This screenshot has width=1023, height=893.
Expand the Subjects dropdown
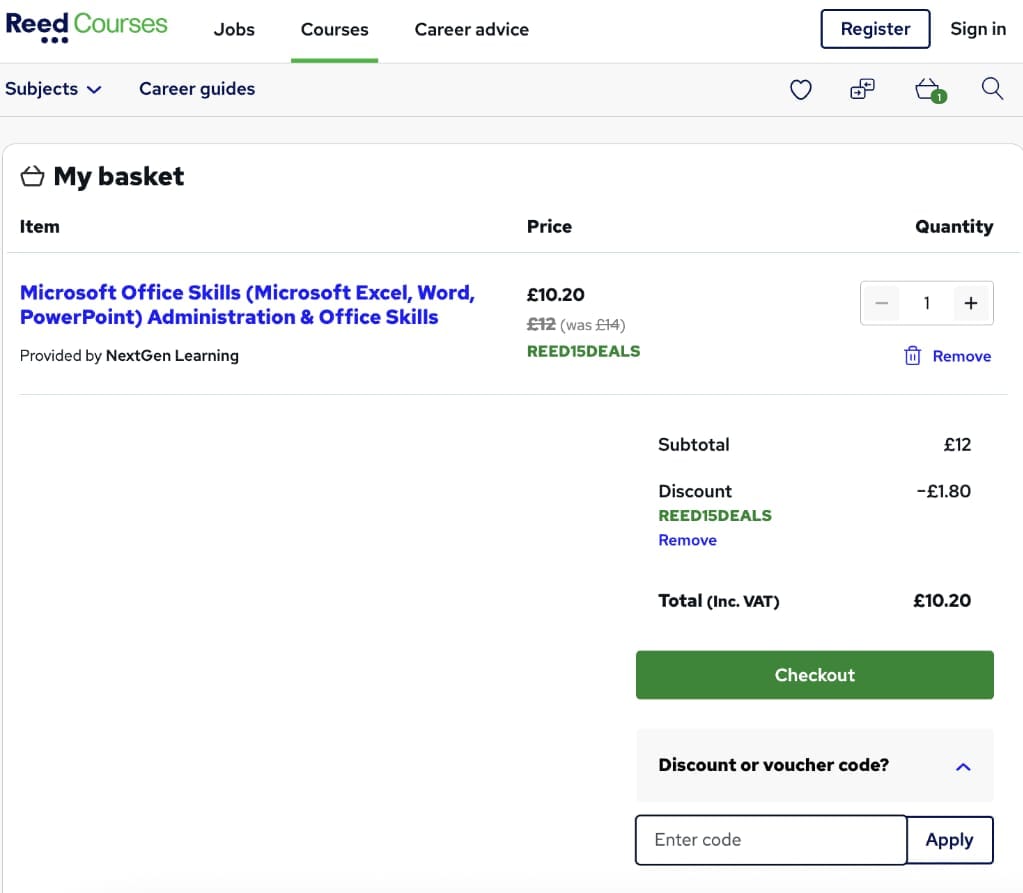click(53, 89)
